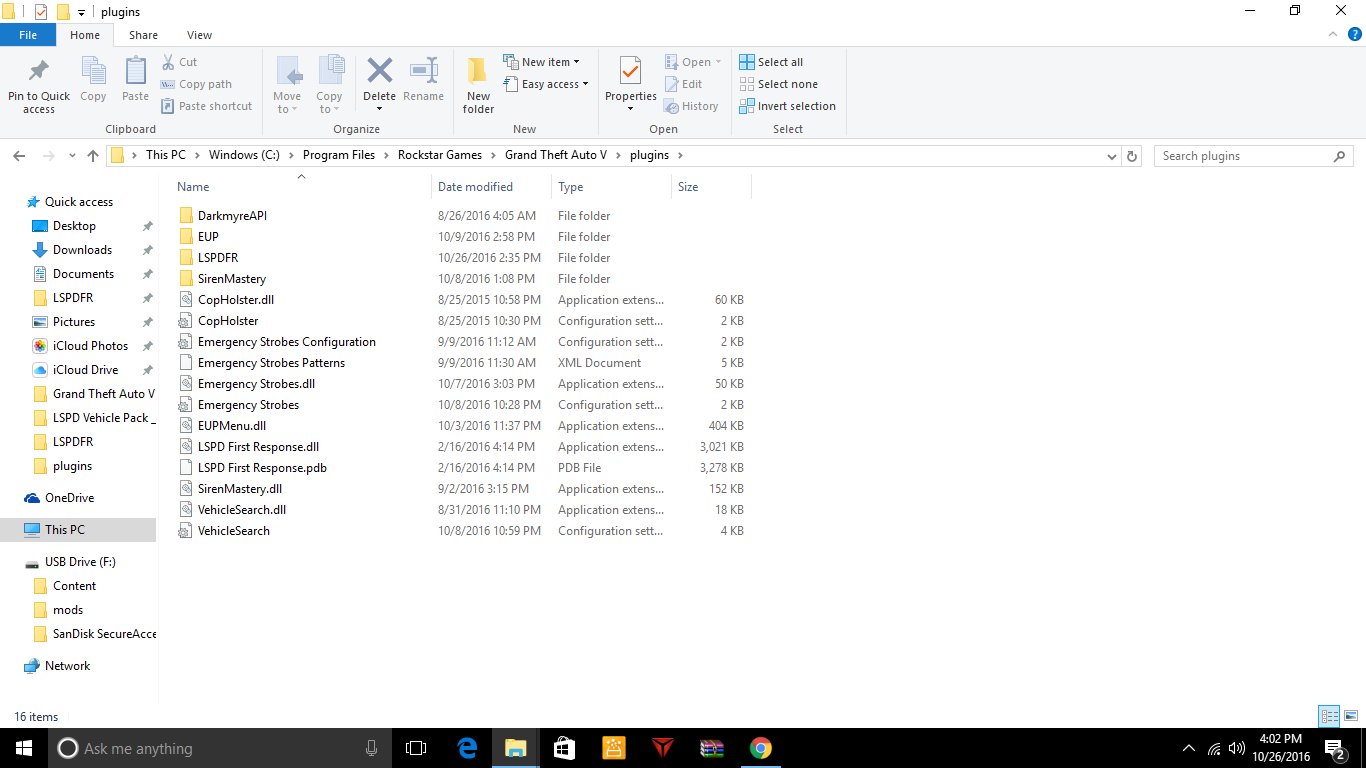Click Select all in the ribbon

click(x=771, y=62)
